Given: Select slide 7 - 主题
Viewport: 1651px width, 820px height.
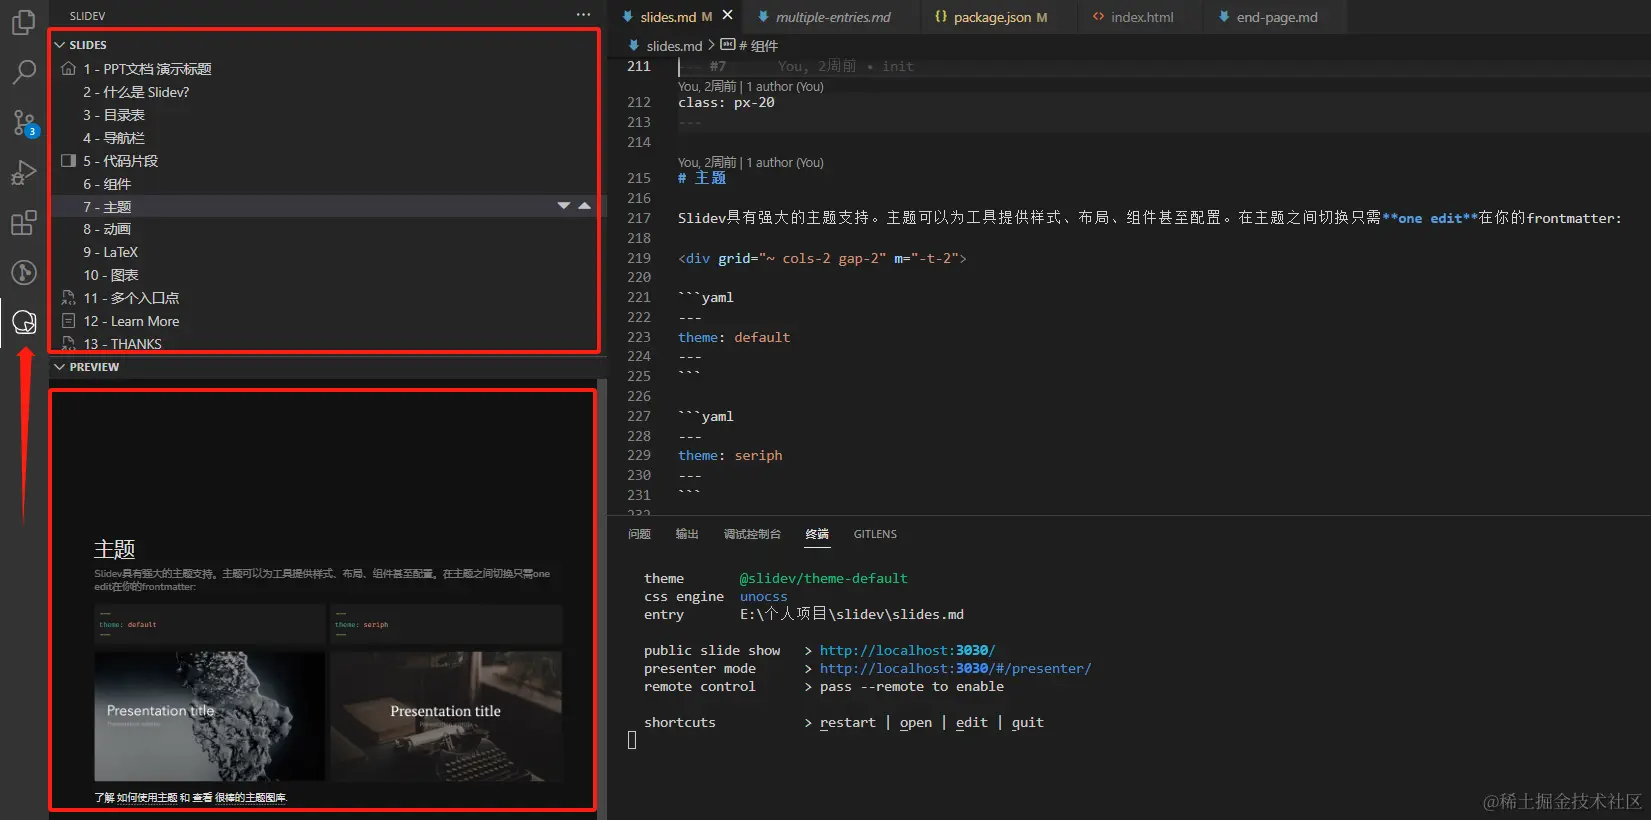Looking at the screenshot, I should click(x=107, y=207).
